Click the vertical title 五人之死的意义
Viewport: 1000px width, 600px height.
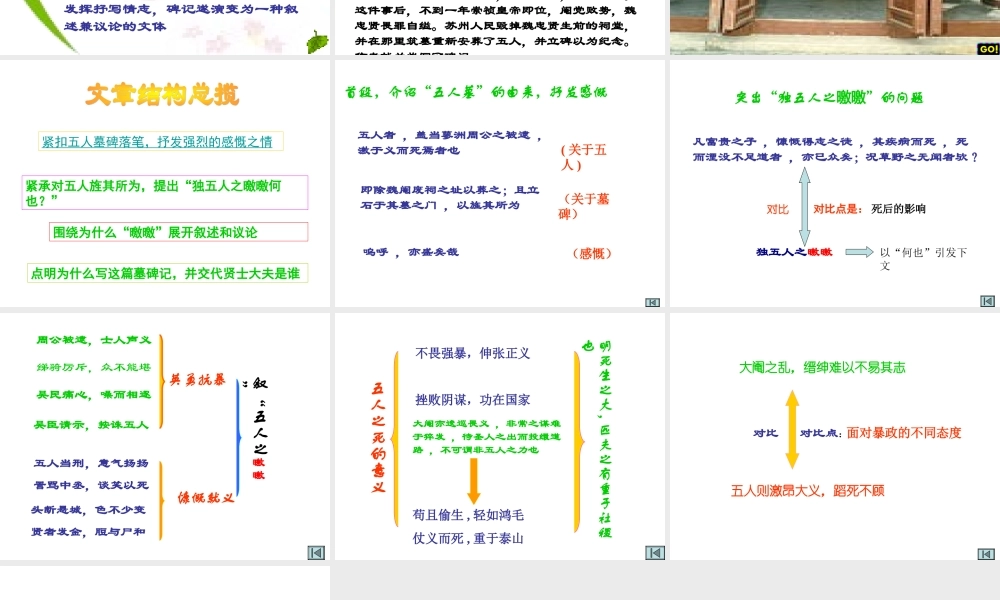[x=378, y=437]
